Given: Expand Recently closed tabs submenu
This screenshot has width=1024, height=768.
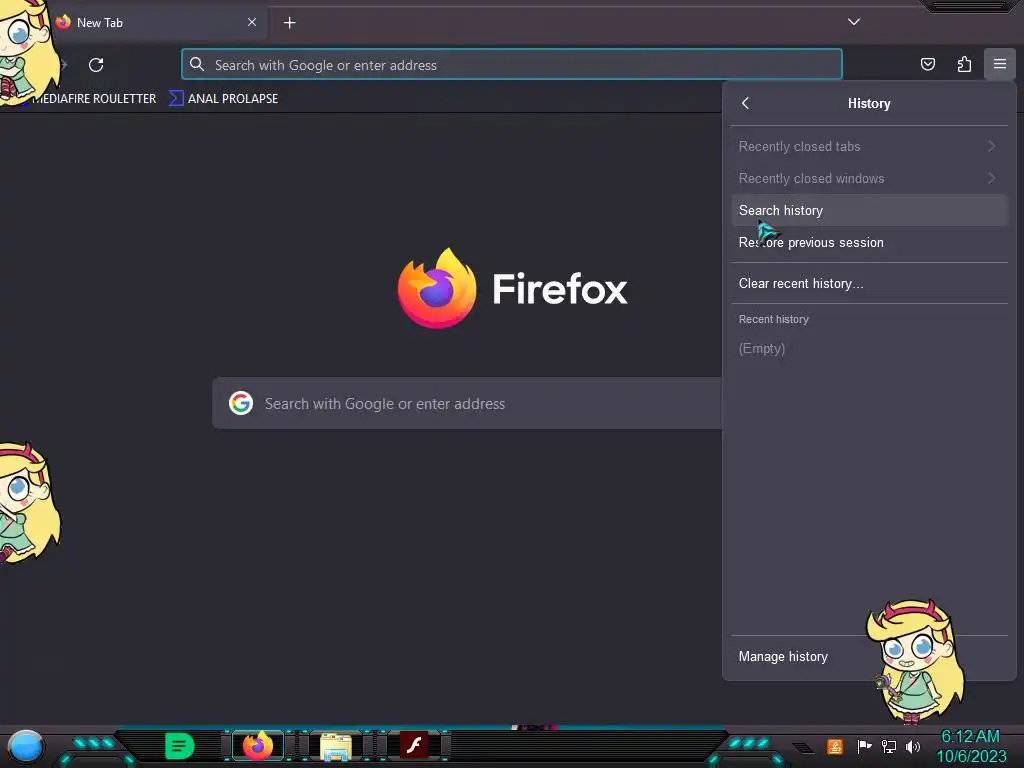Looking at the screenshot, I should pos(869,146).
